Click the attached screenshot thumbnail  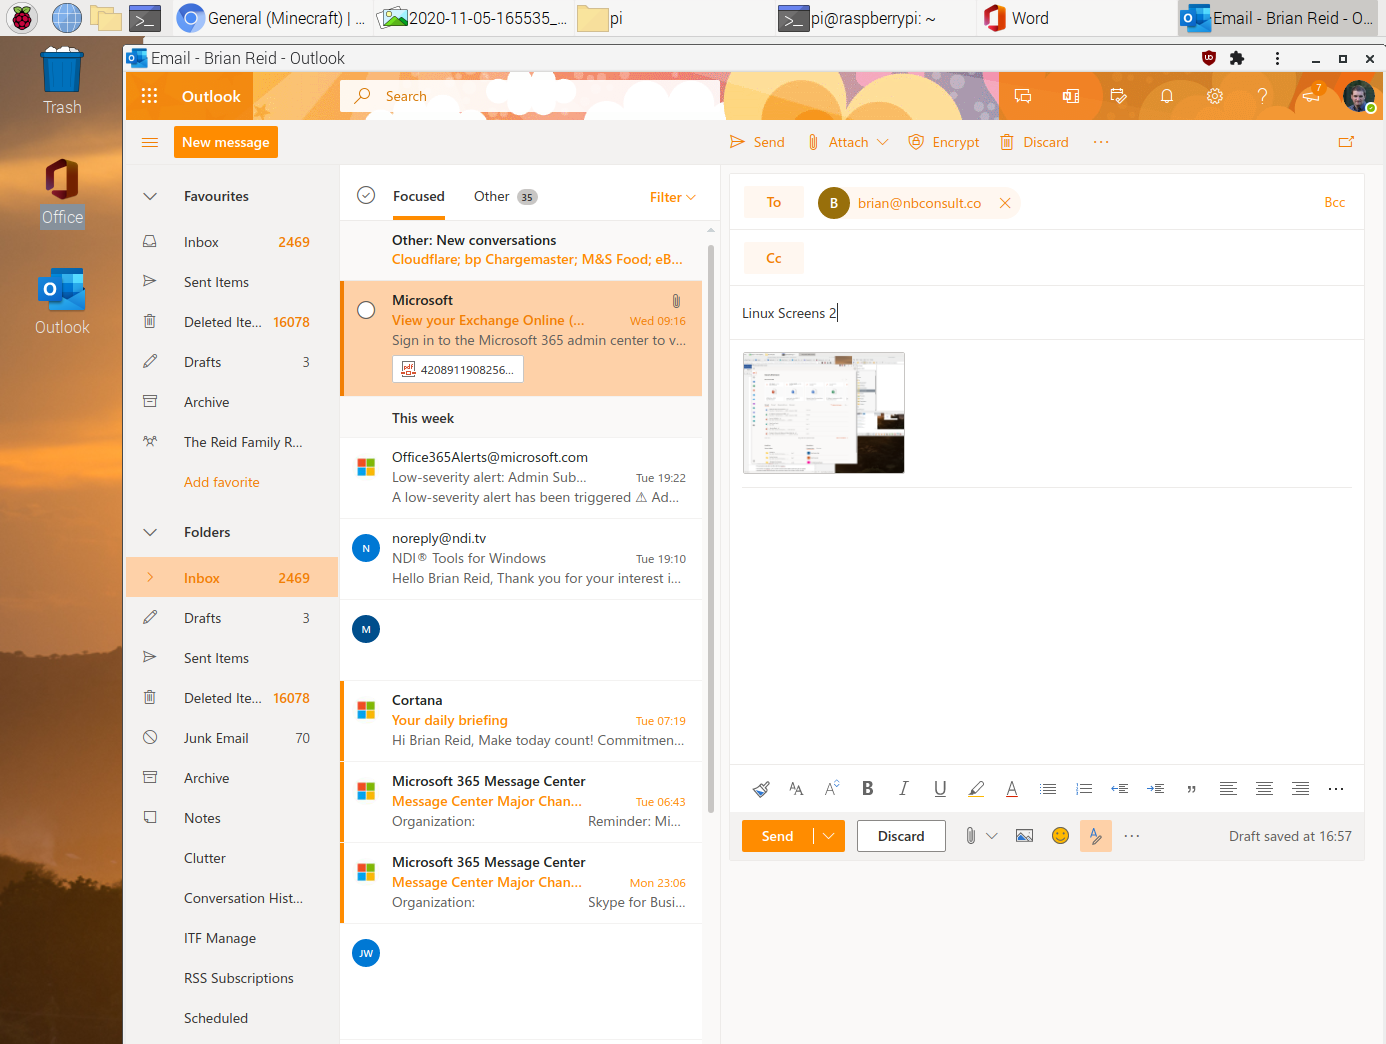pyautogui.click(x=823, y=413)
